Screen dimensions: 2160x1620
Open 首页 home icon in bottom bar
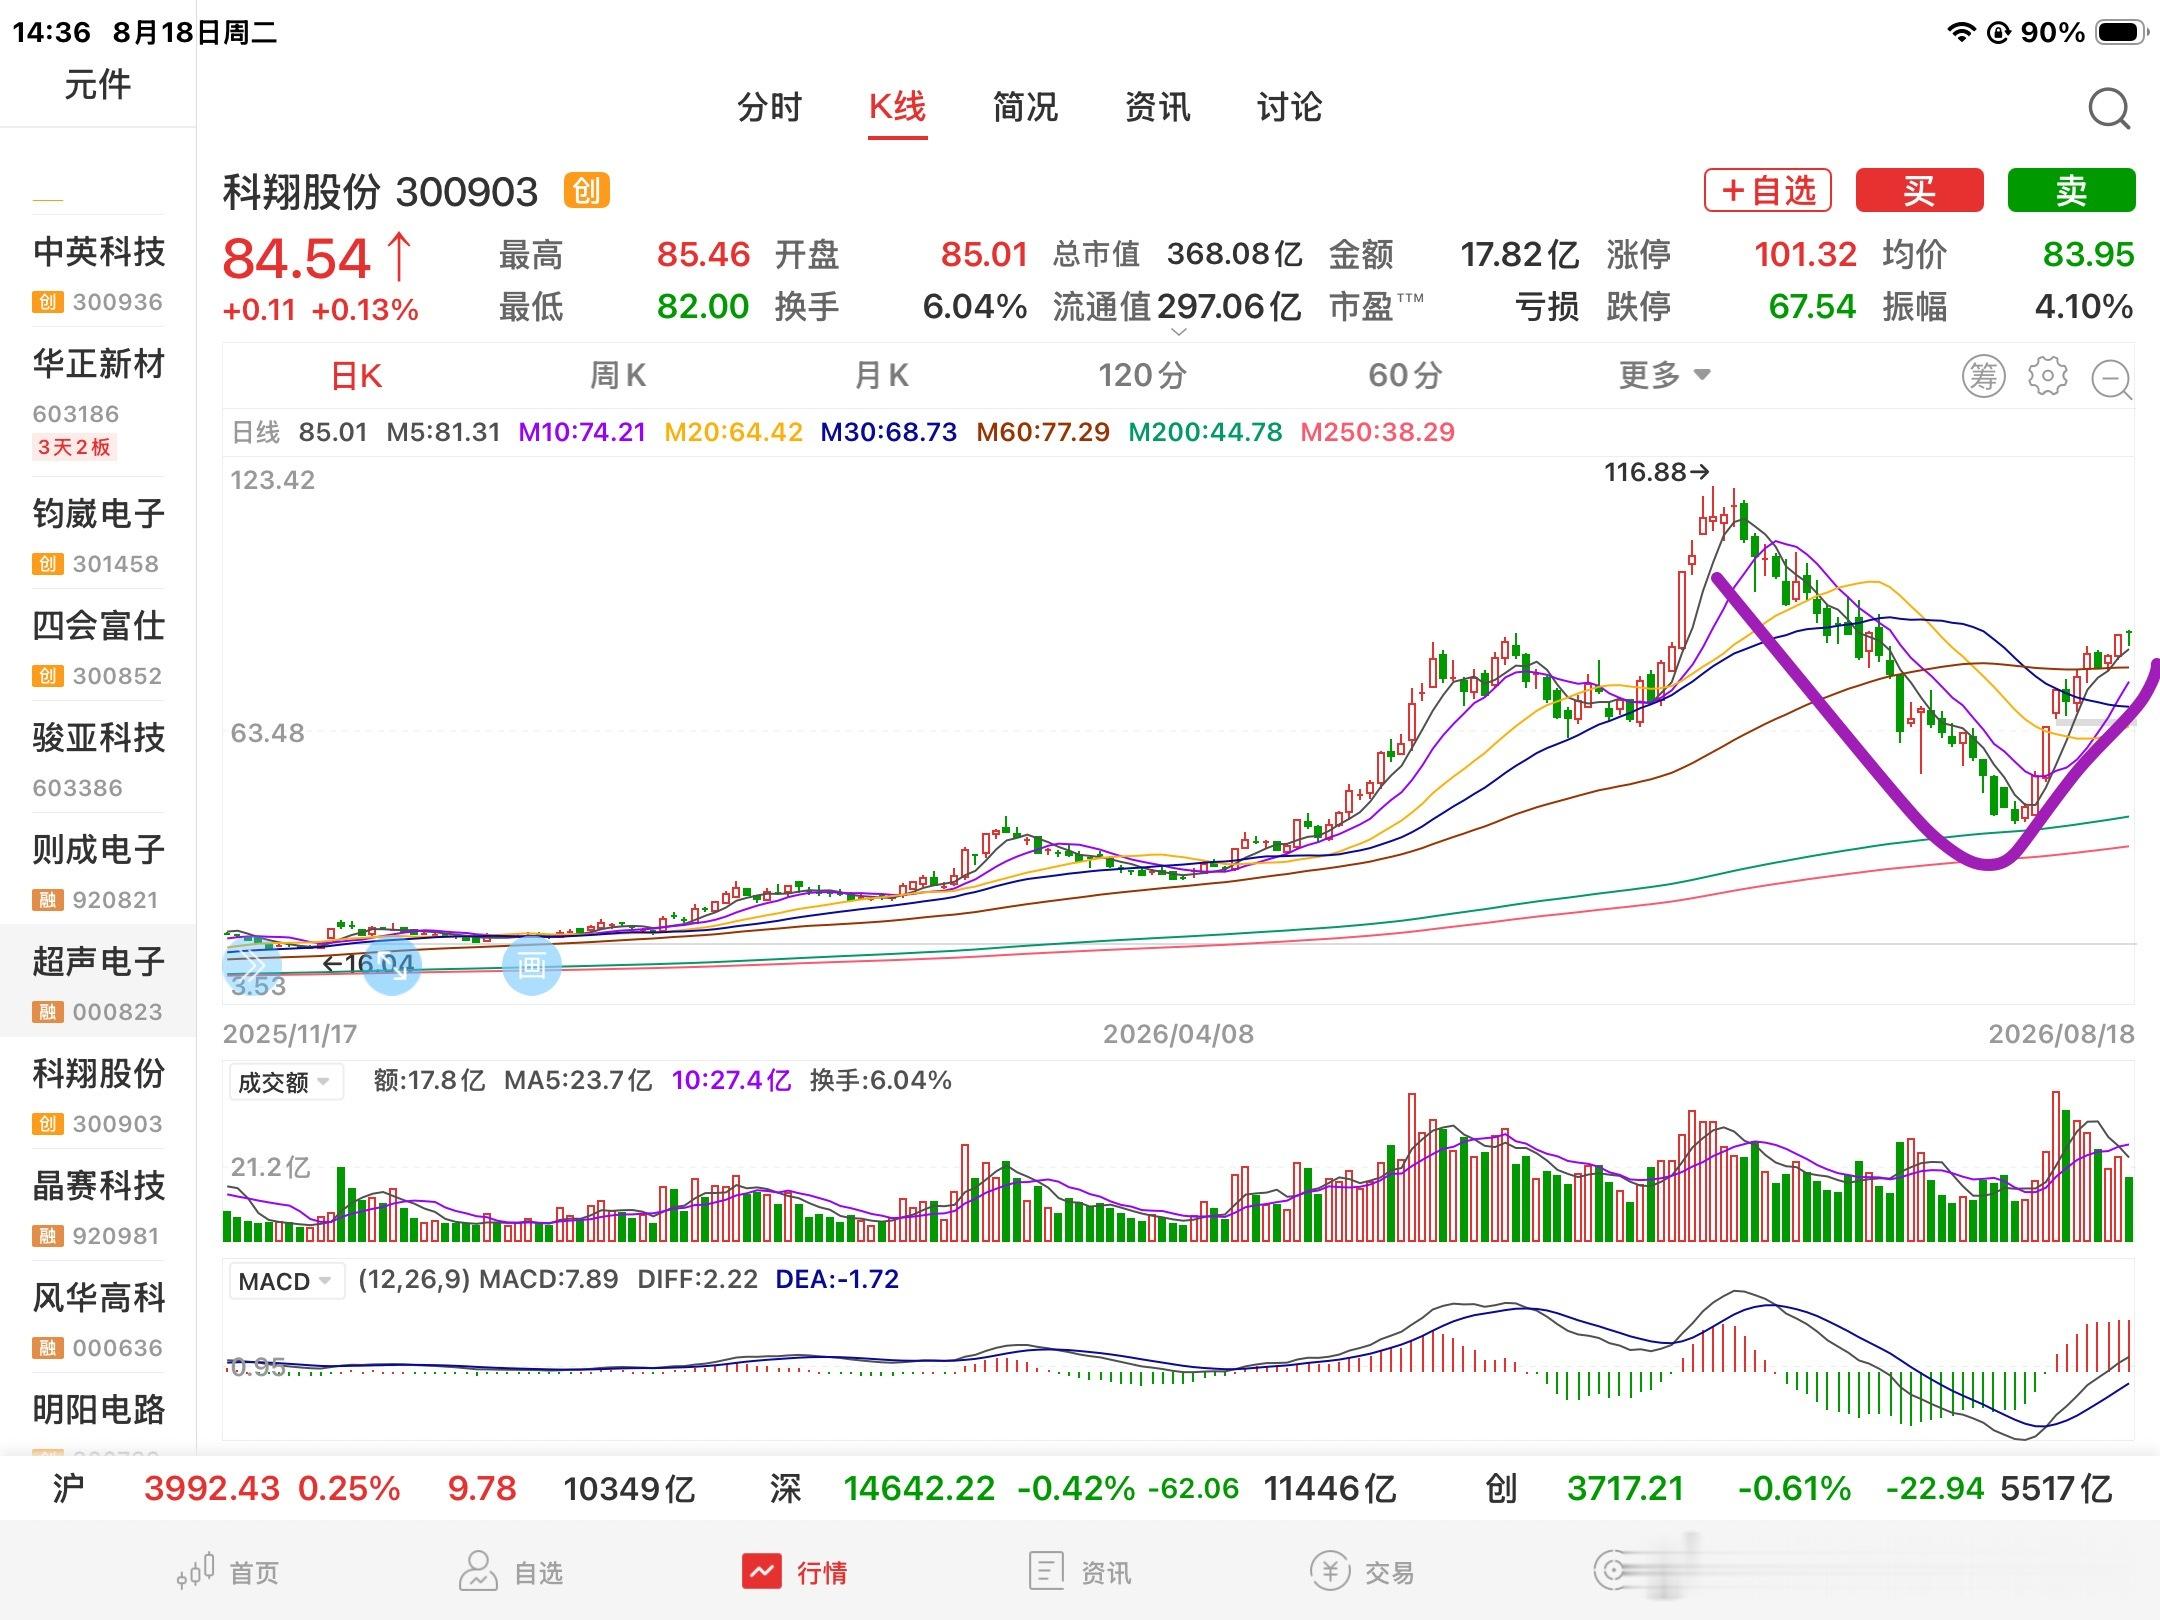227,1572
